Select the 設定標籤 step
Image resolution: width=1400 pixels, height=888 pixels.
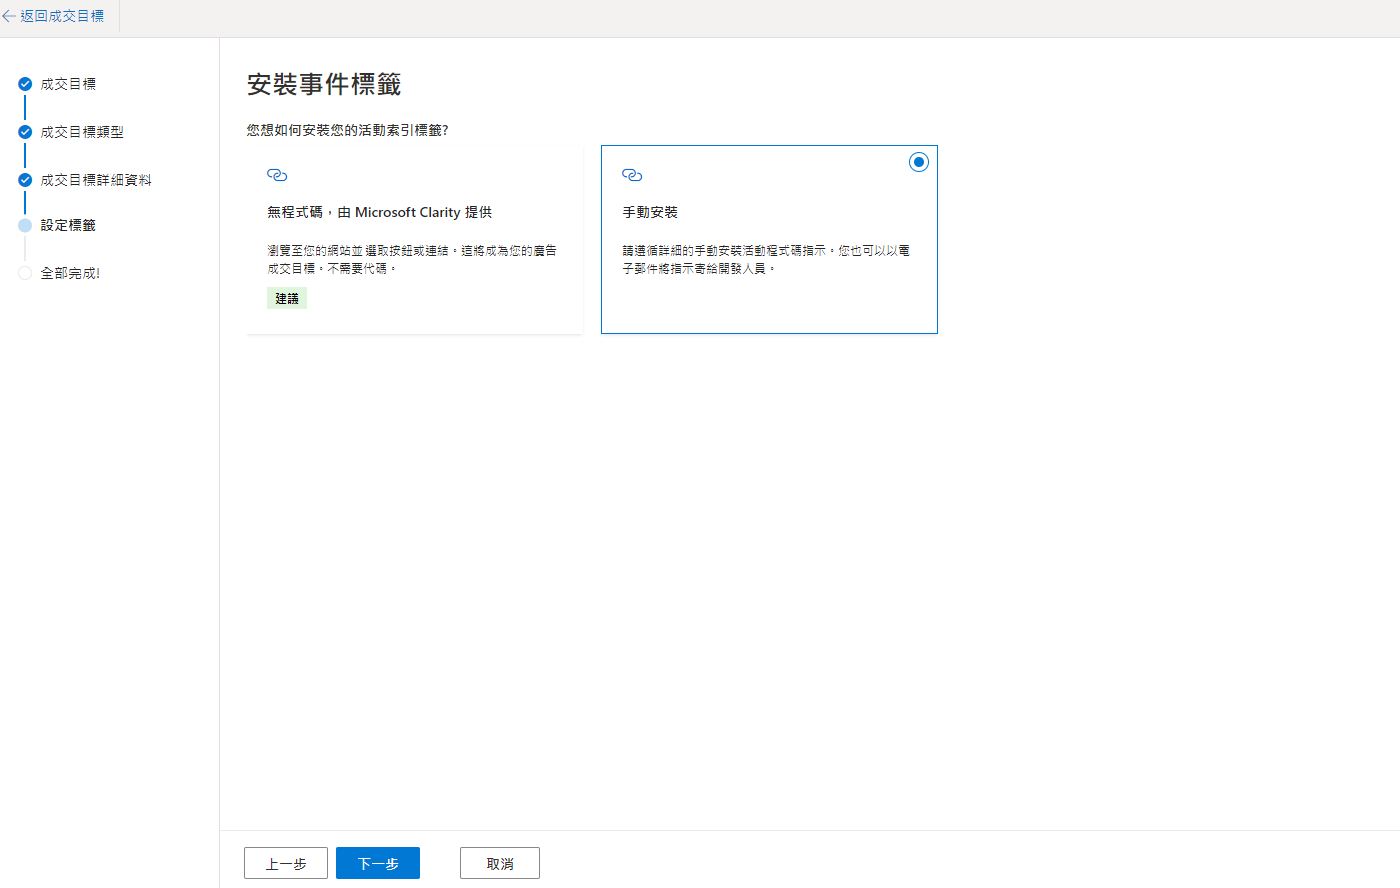(68, 225)
